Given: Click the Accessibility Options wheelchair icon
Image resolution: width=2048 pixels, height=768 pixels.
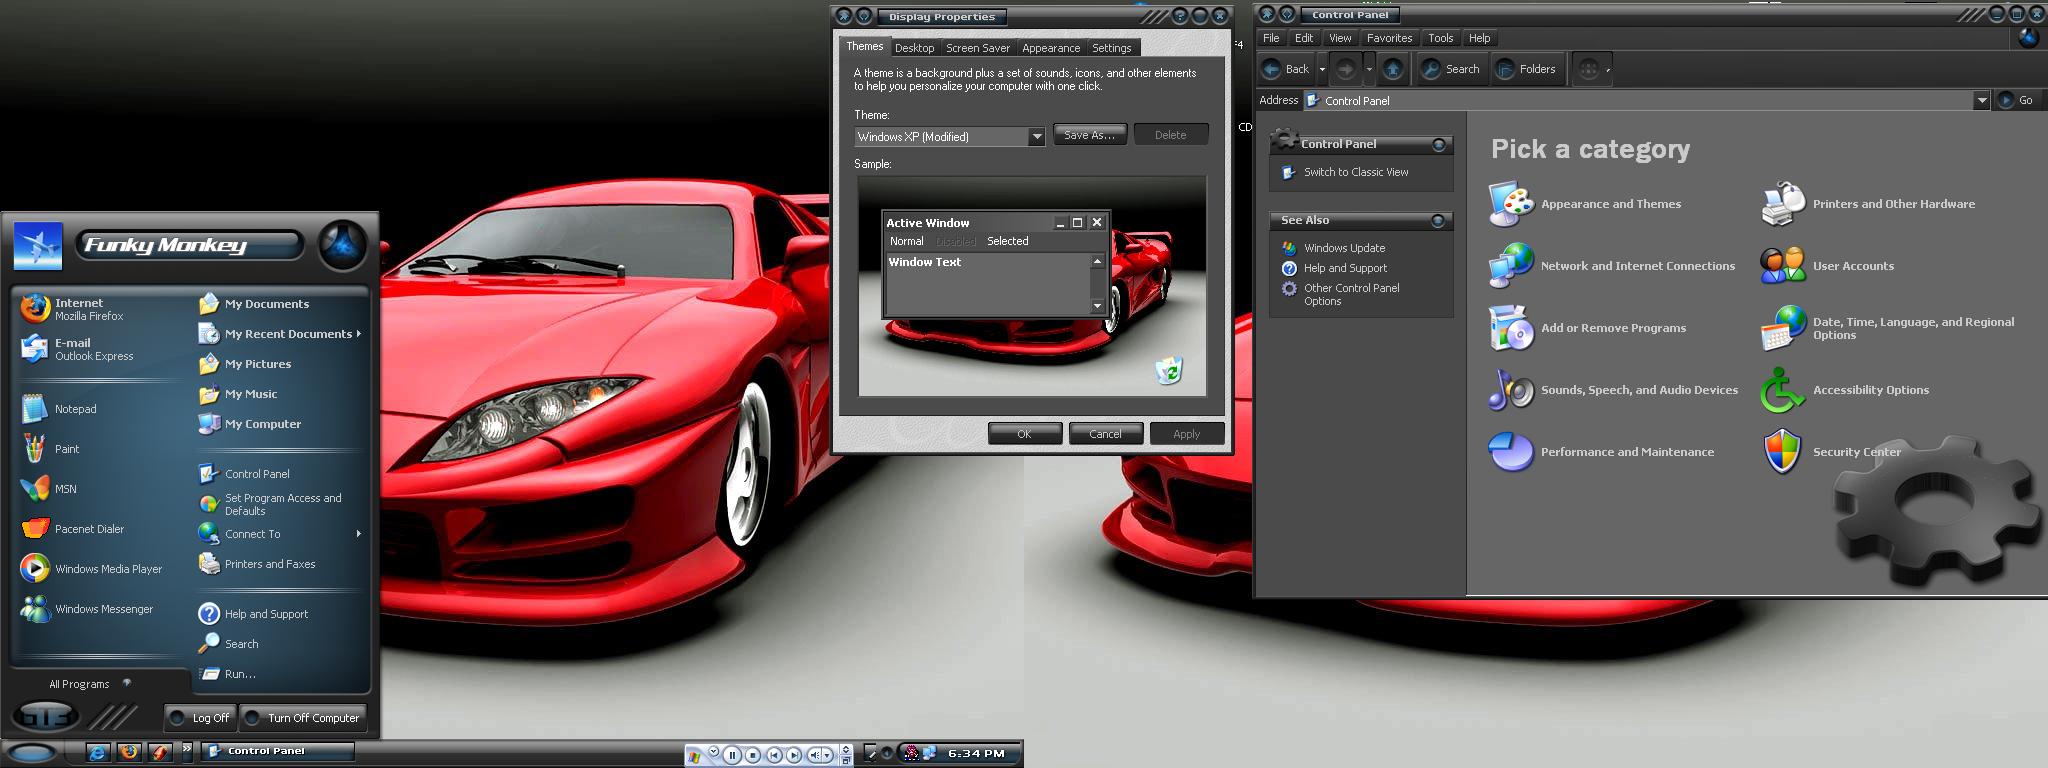Looking at the screenshot, I should [1782, 390].
